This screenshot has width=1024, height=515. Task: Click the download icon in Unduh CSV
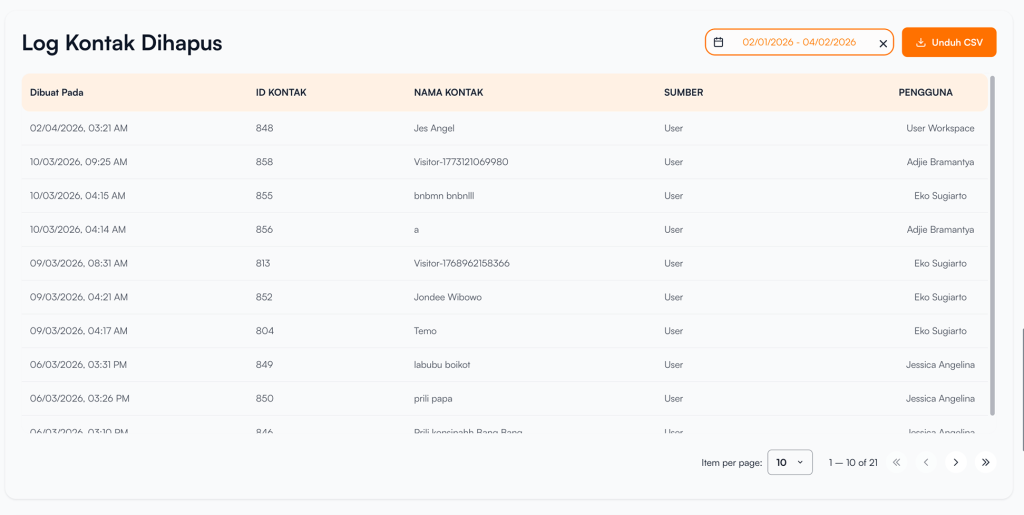(x=921, y=42)
